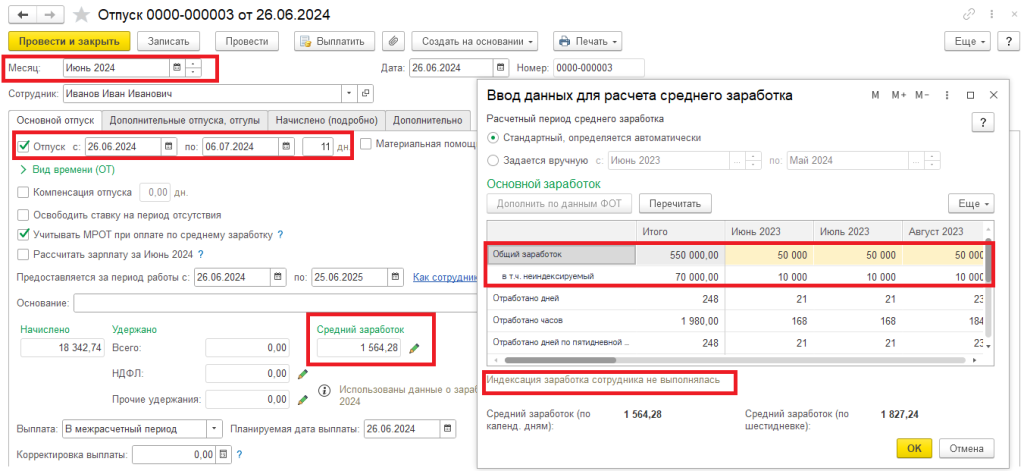Click the paperclip attachments icon
1024x471 pixels.
click(x=393, y=41)
